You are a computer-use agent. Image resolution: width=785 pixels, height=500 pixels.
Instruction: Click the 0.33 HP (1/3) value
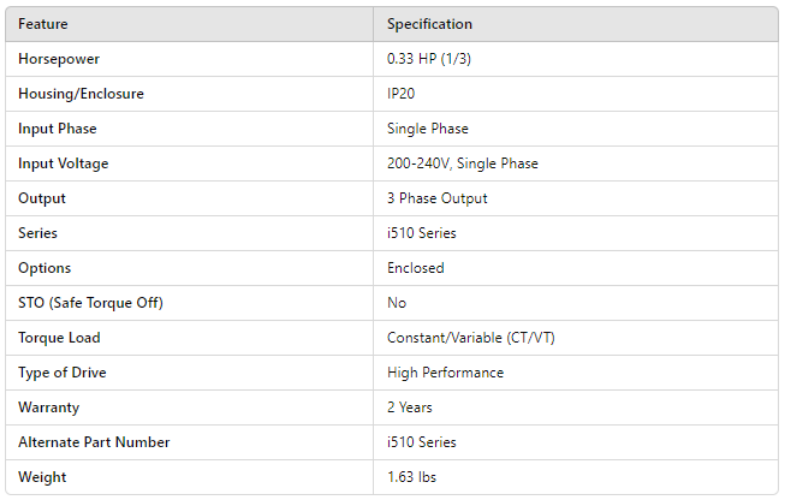pyautogui.click(x=429, y=59)
